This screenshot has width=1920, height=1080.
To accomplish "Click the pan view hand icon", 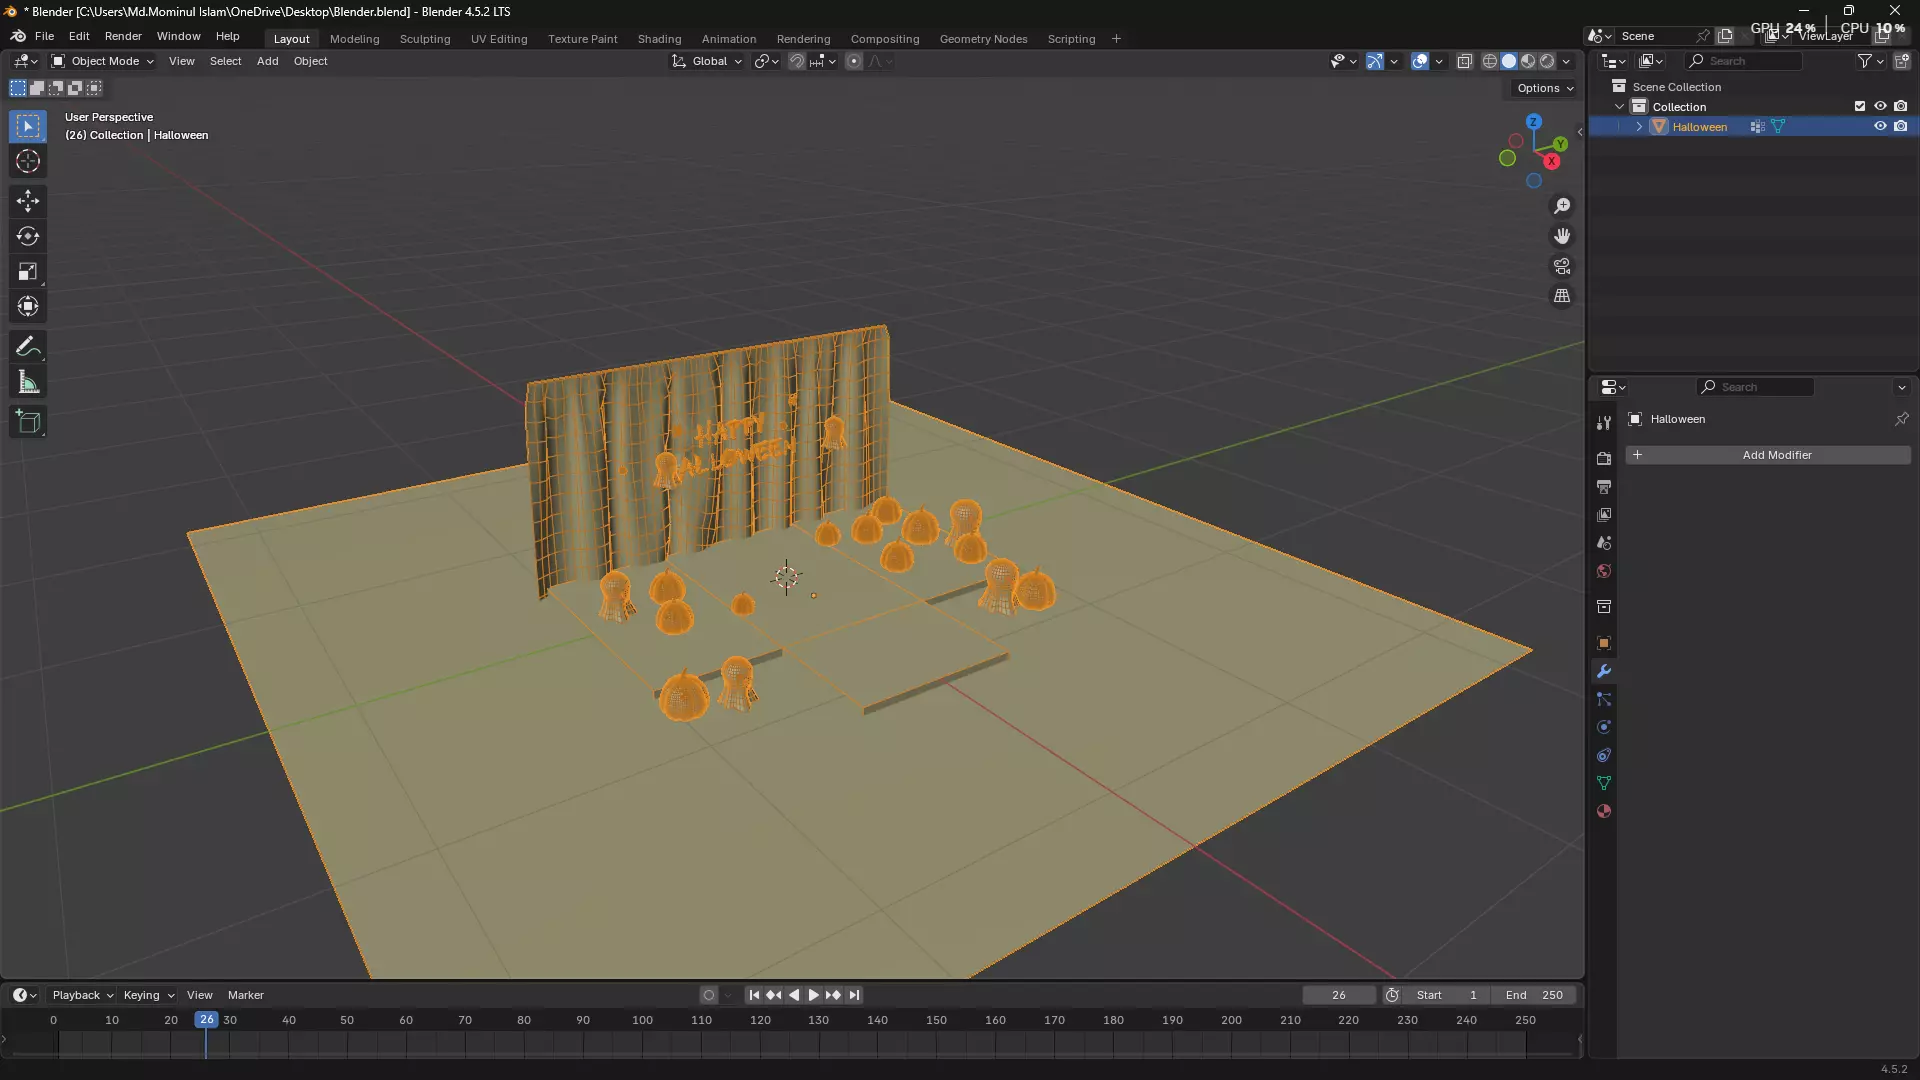I will point(1562,236).
